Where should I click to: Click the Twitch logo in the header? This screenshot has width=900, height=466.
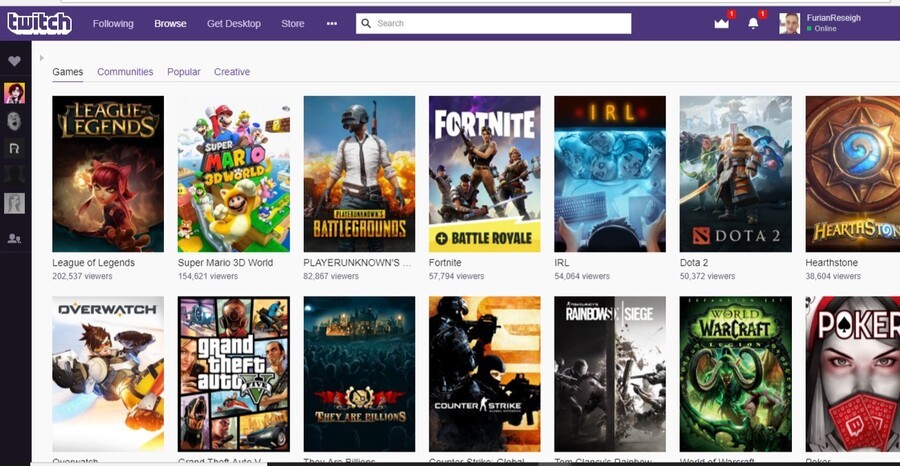(x=39, y=23)
